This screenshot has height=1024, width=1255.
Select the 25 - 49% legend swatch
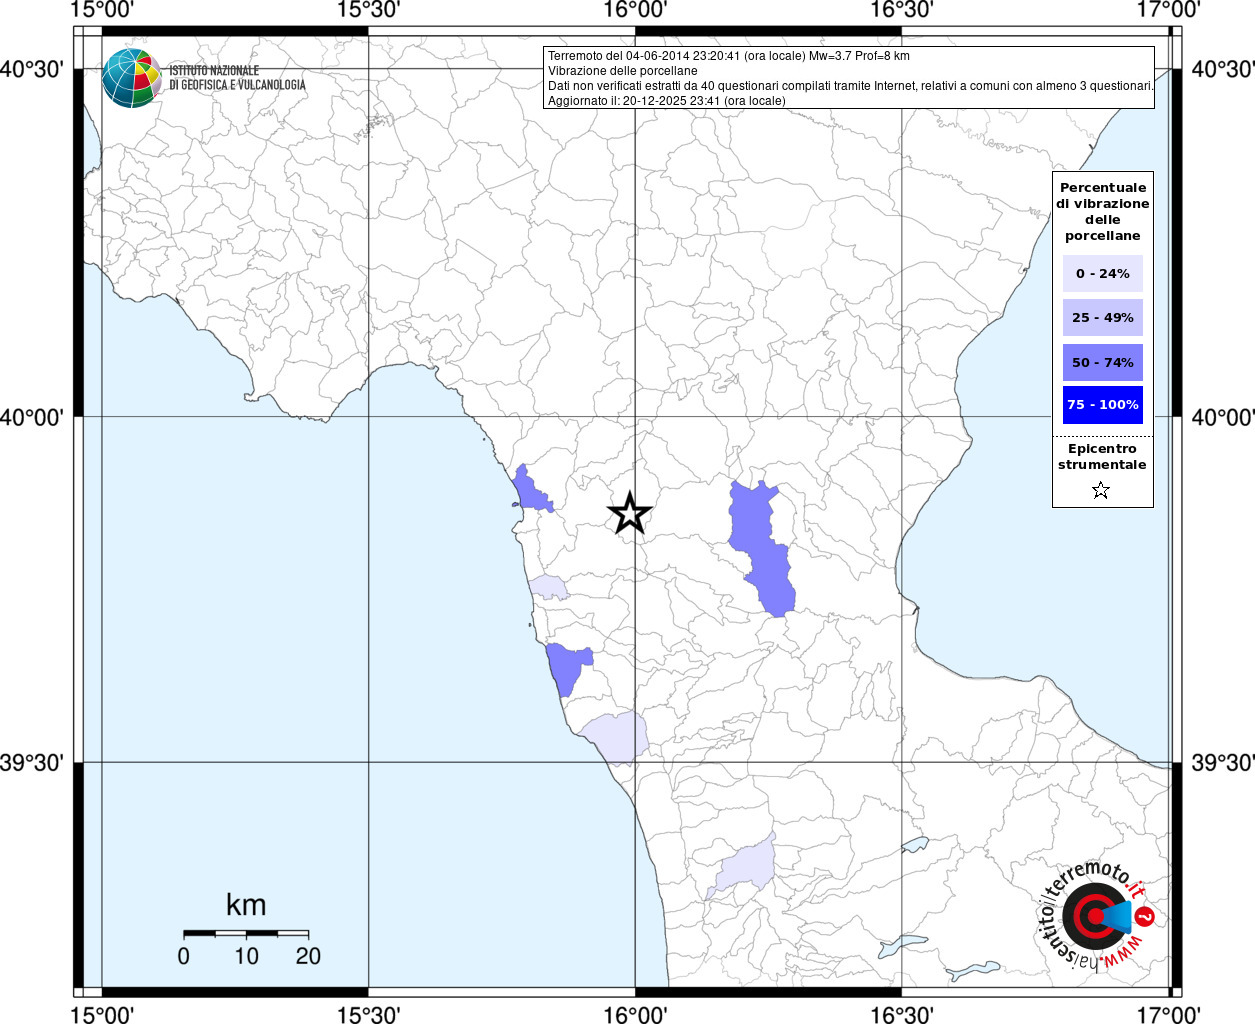1103,317
